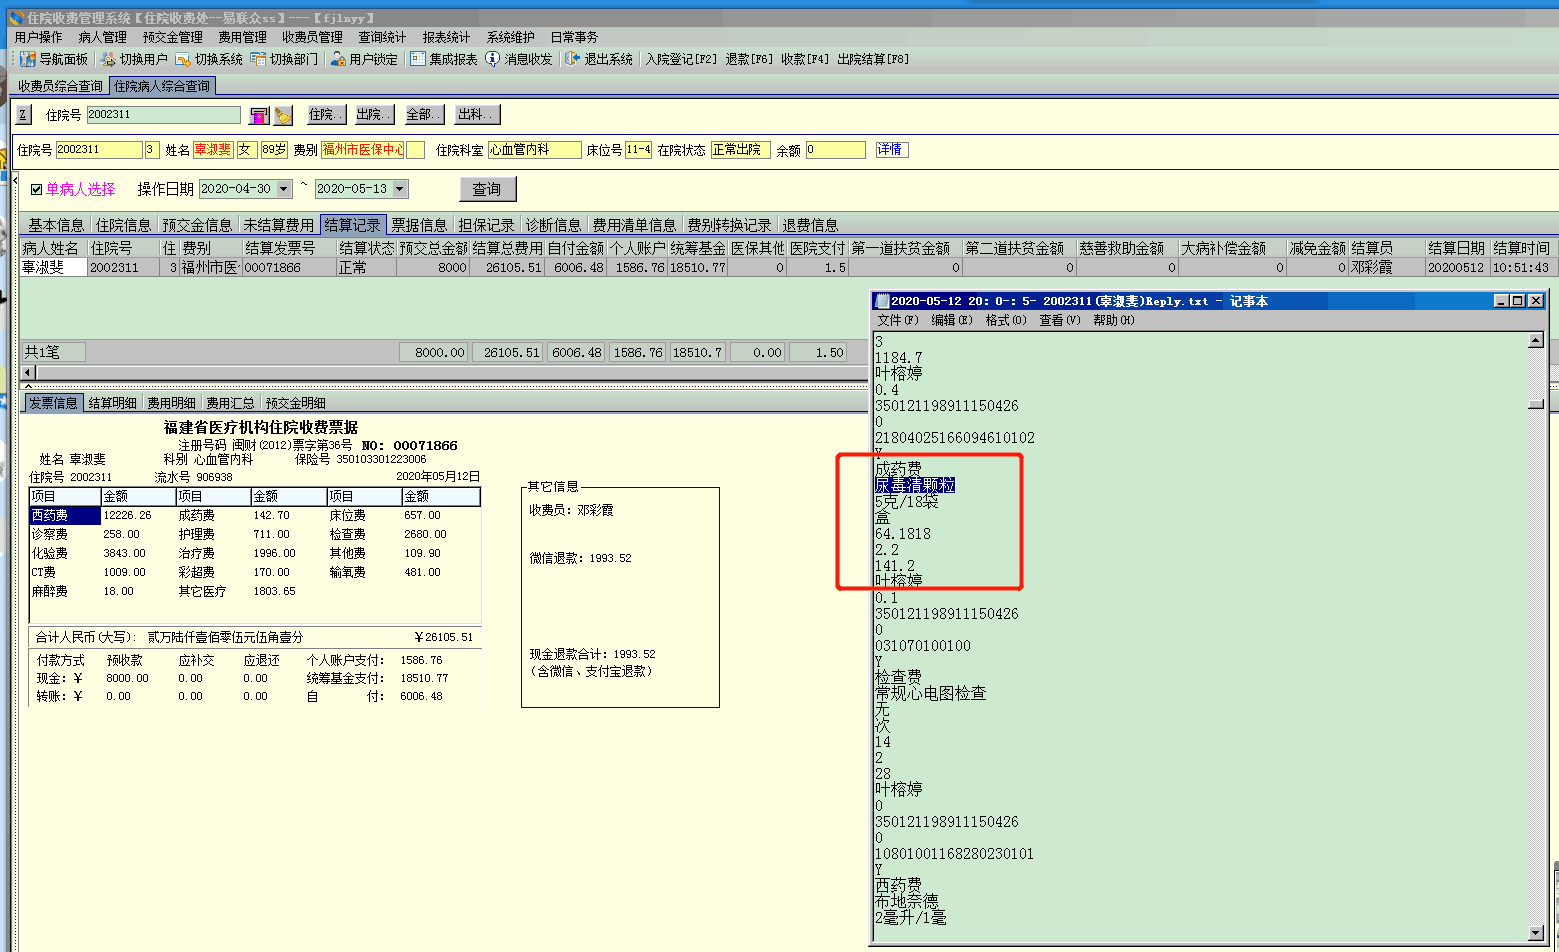Open the 报表统计 menu

coord(446,37)
